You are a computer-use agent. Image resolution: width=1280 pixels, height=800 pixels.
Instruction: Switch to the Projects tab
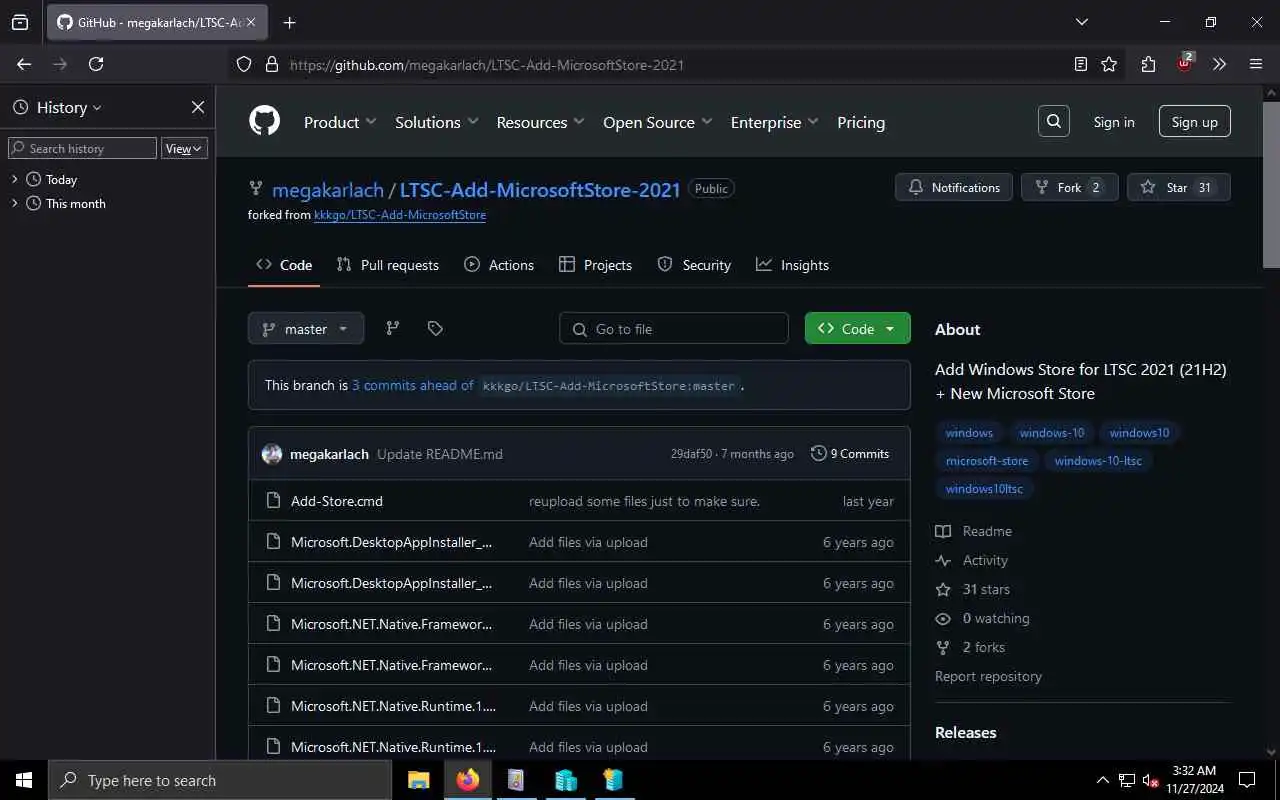(595, 265)
